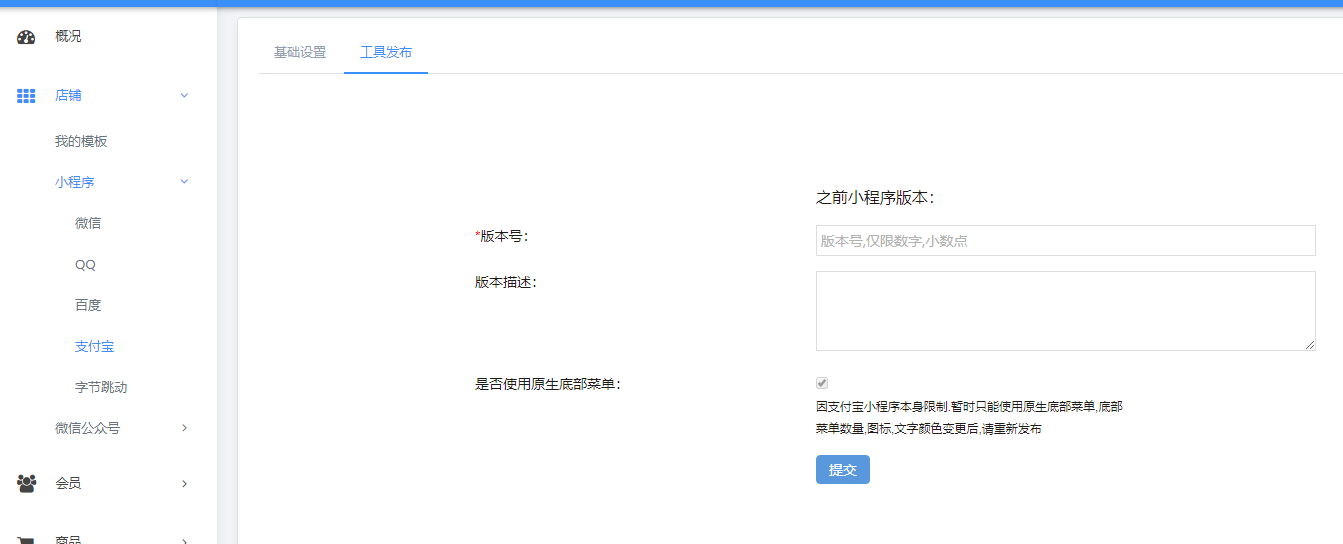Viewport: 1343px width, 544px height.
Task: Expand the 微信公众号 submenu arrow
Action: click(184, 428)
